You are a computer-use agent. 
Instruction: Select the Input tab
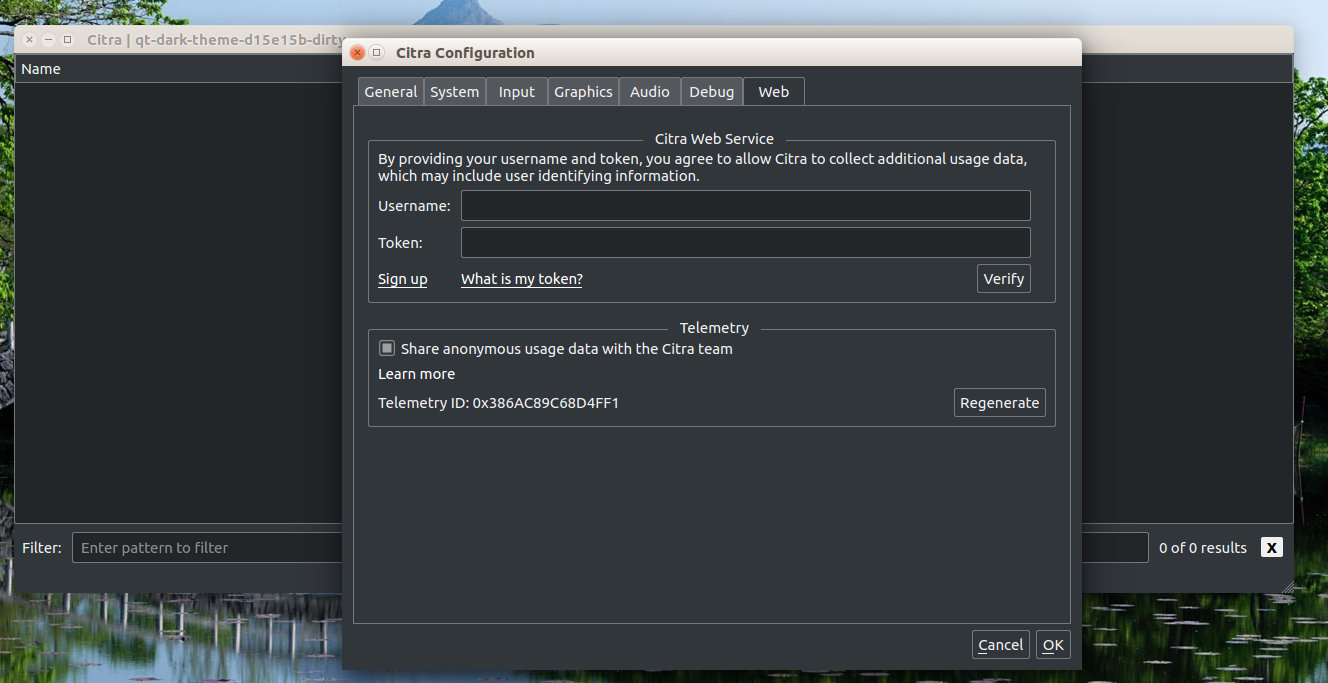(517, 91)
